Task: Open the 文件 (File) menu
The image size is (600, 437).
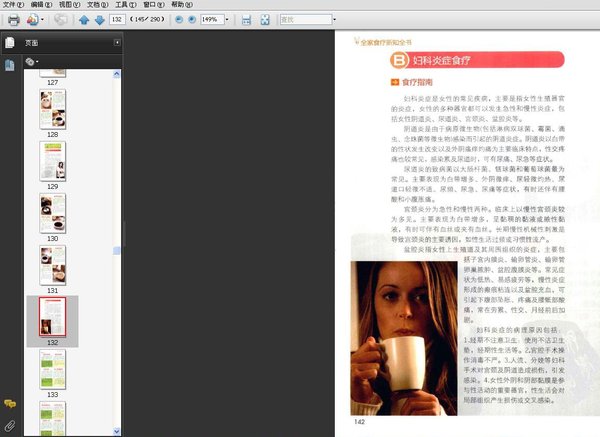Action: (x=13, y=5)
